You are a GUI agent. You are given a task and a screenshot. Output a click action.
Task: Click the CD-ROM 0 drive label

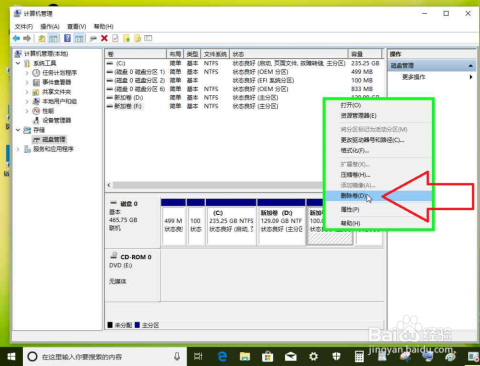click(x=136, y=257)
